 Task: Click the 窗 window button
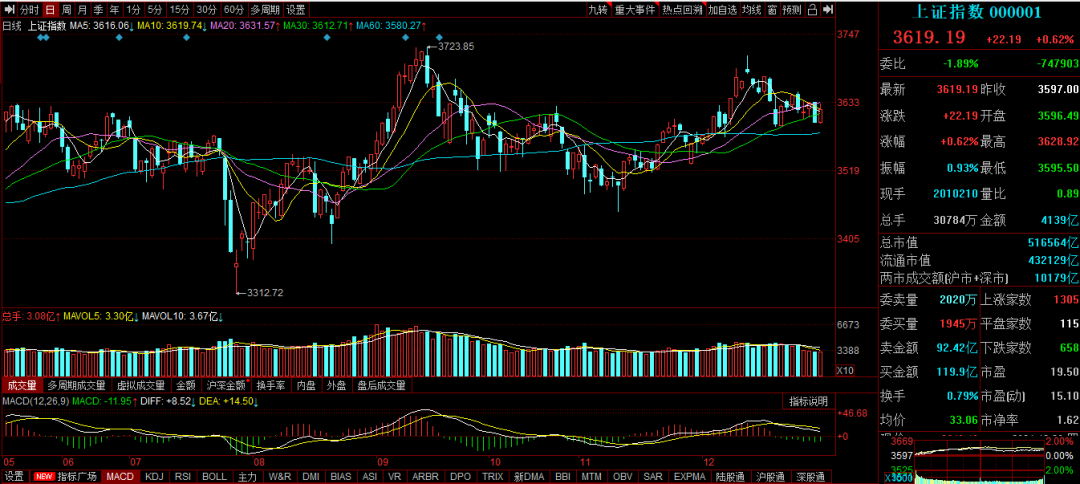[x=773, y=10]
